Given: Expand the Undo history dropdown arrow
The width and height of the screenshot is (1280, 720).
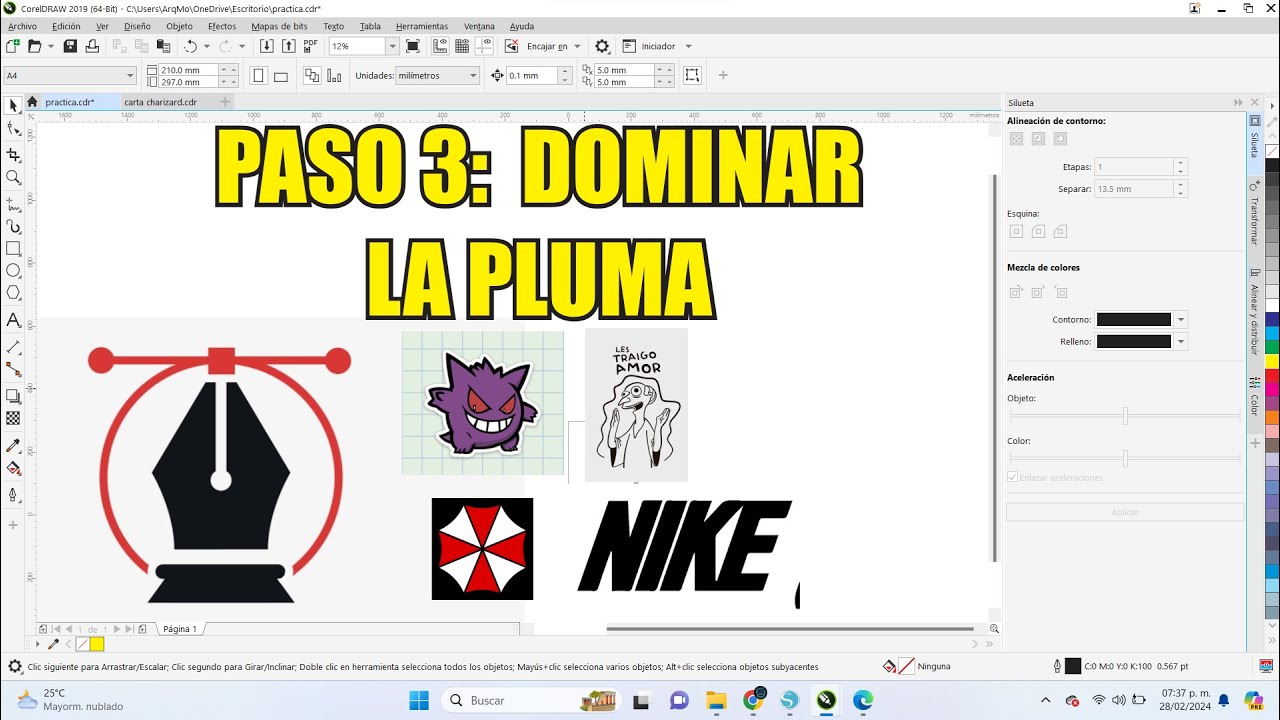Looking at the screenshot, I should tap(207, 46).
